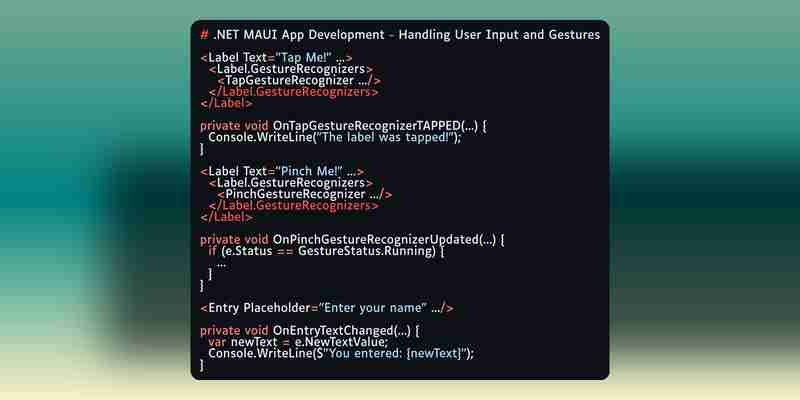Click the line 'if (e.Status == GestureStatus.Running) {'
This screenshot has height=400, width=800.
point(326,252)
